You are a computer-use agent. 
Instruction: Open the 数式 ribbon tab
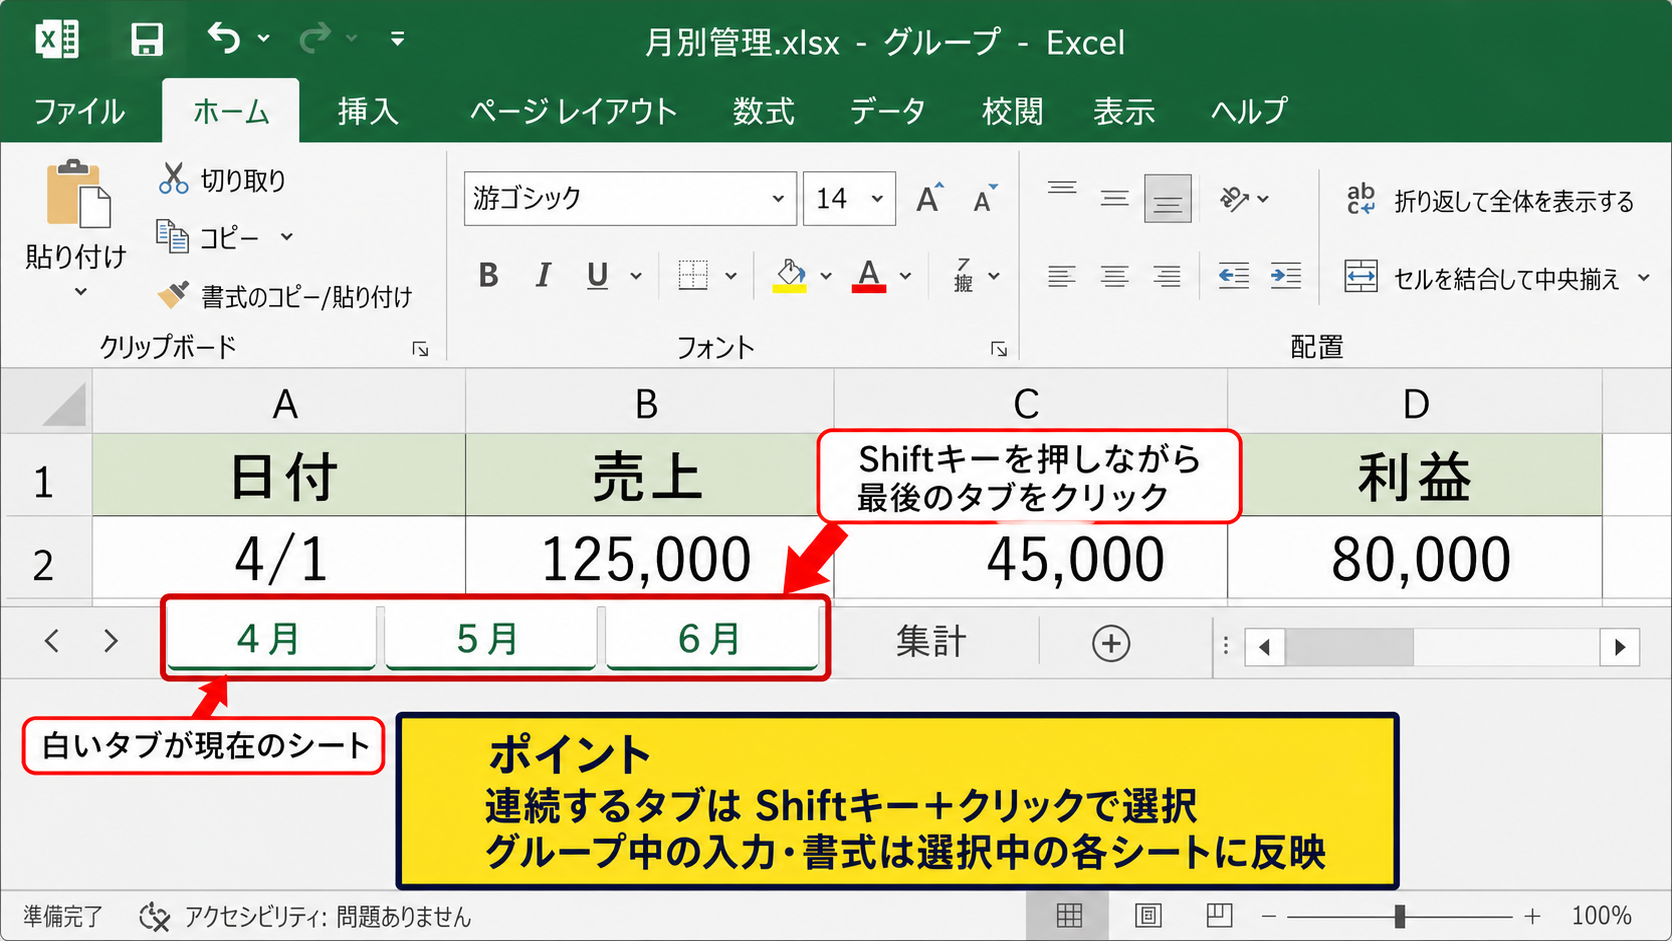pyautogui.click(x=763, y=111)
